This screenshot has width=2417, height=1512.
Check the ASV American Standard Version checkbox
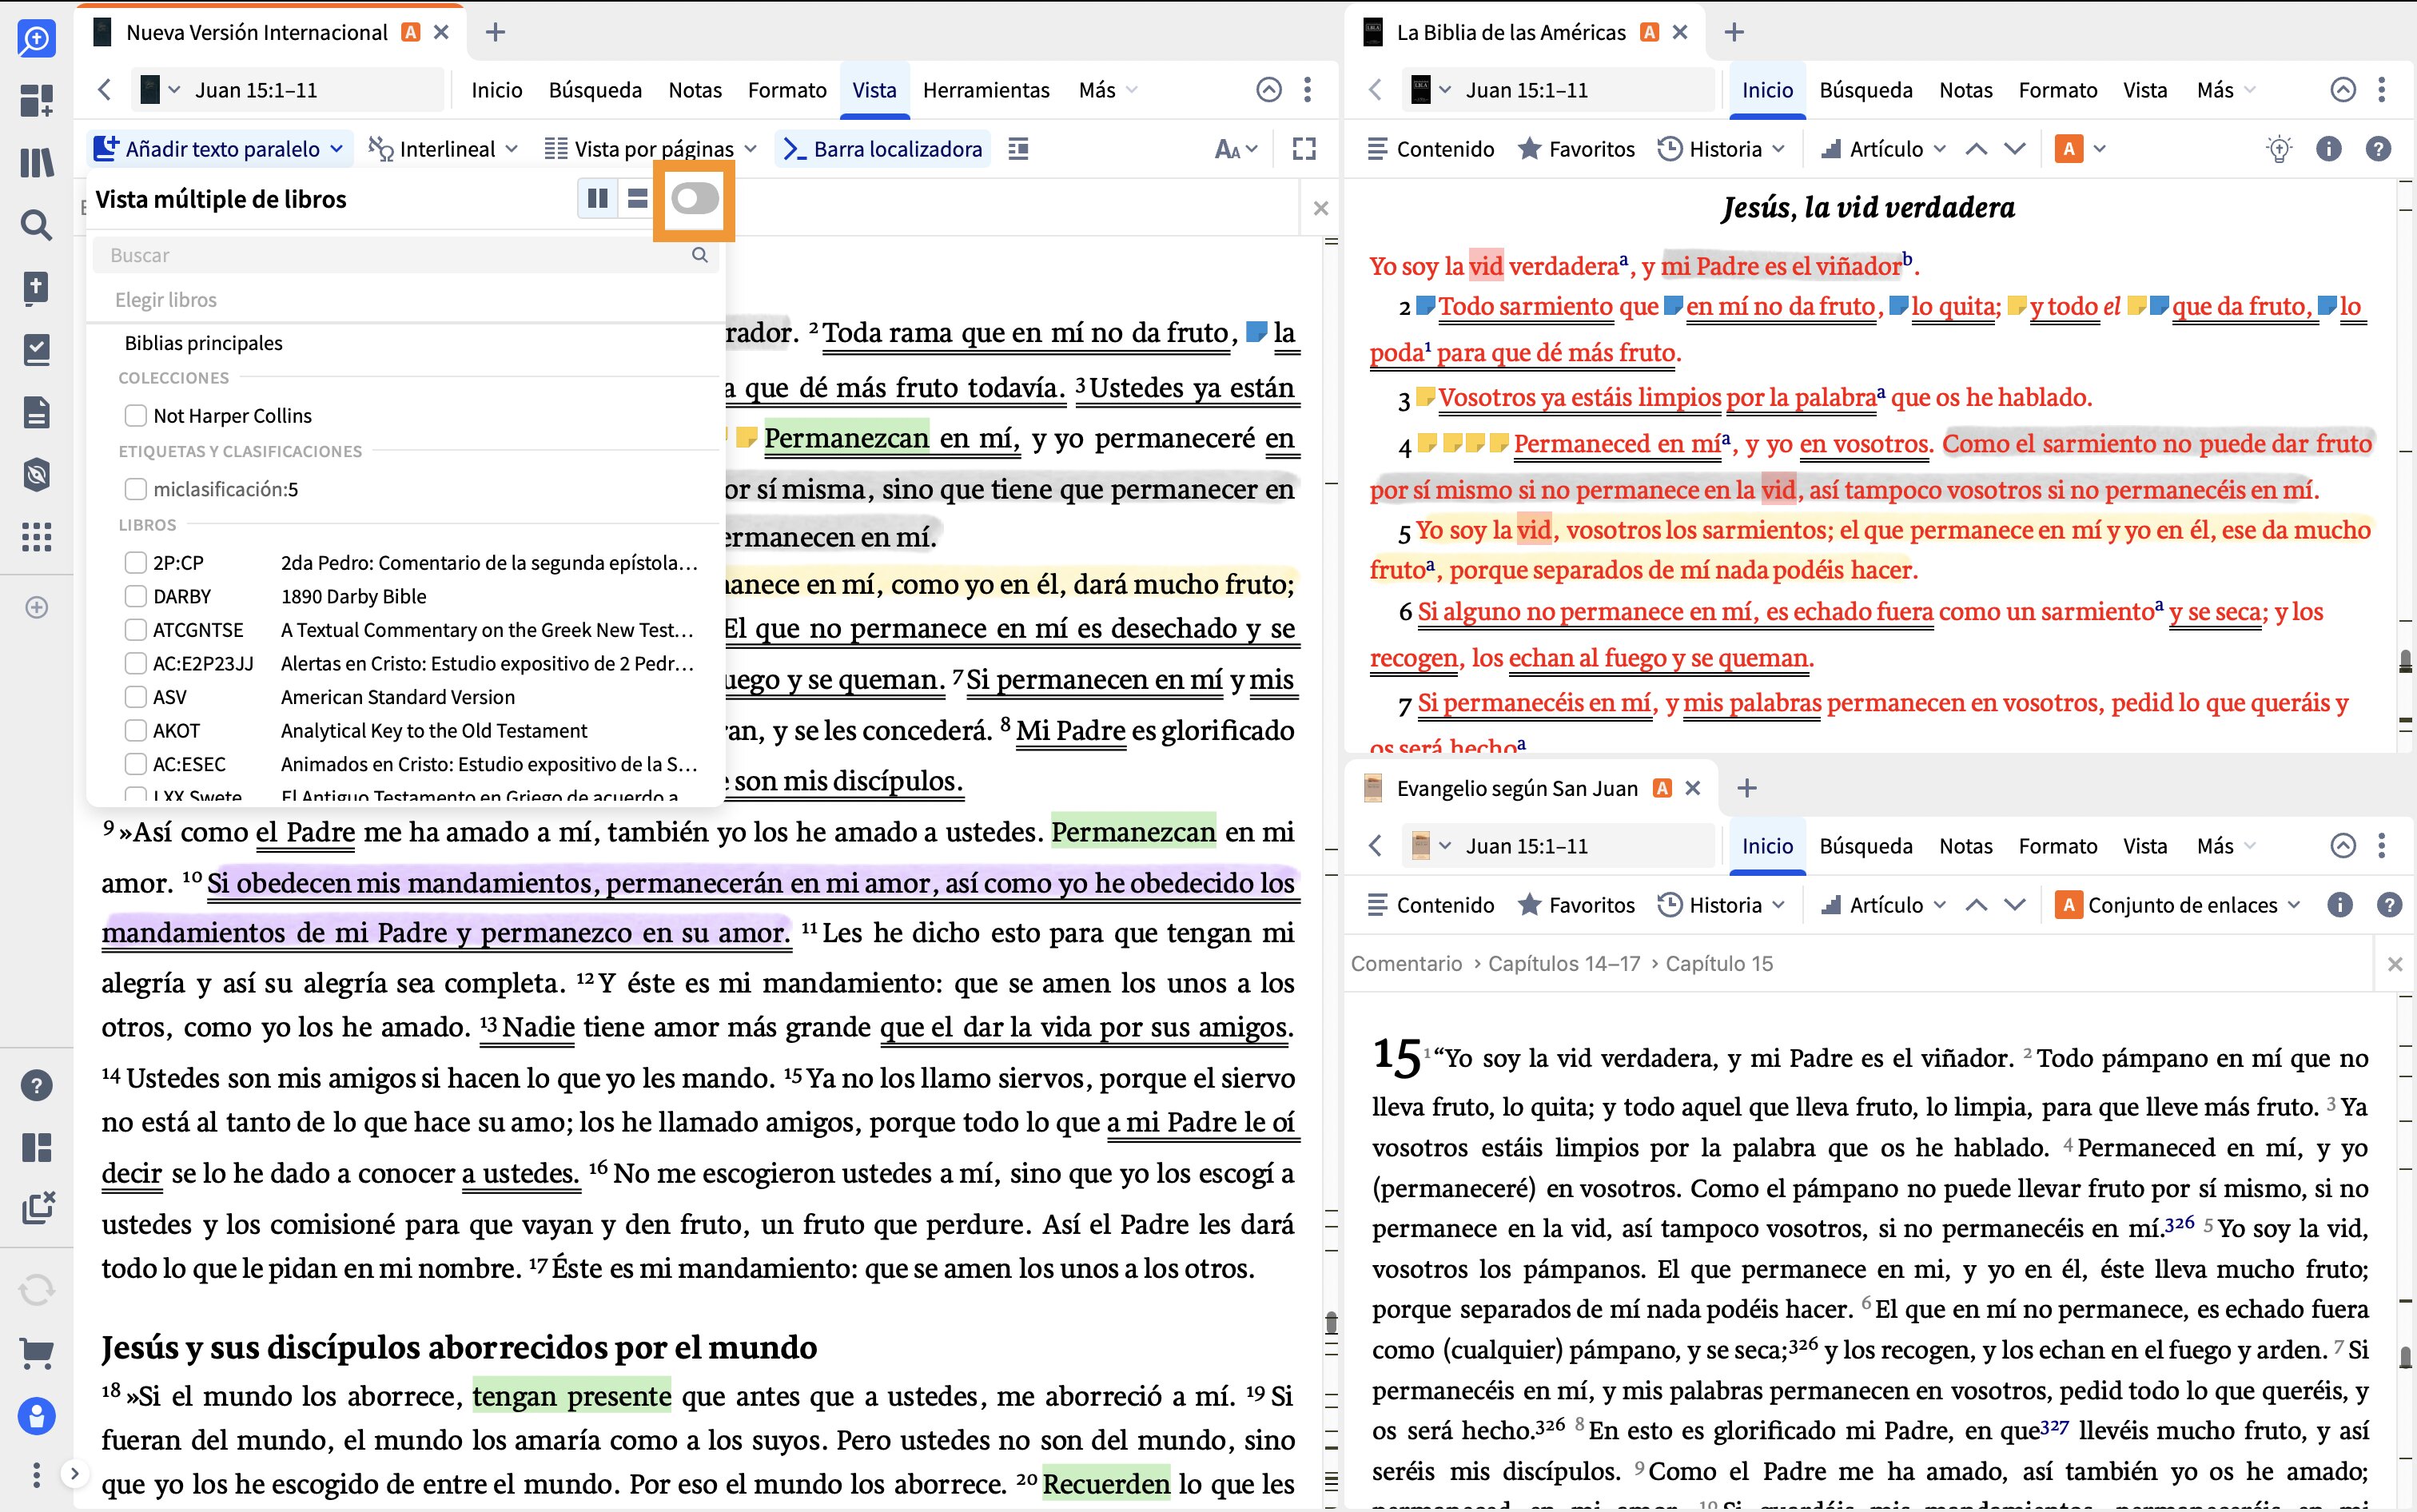[x=135, y=697]
